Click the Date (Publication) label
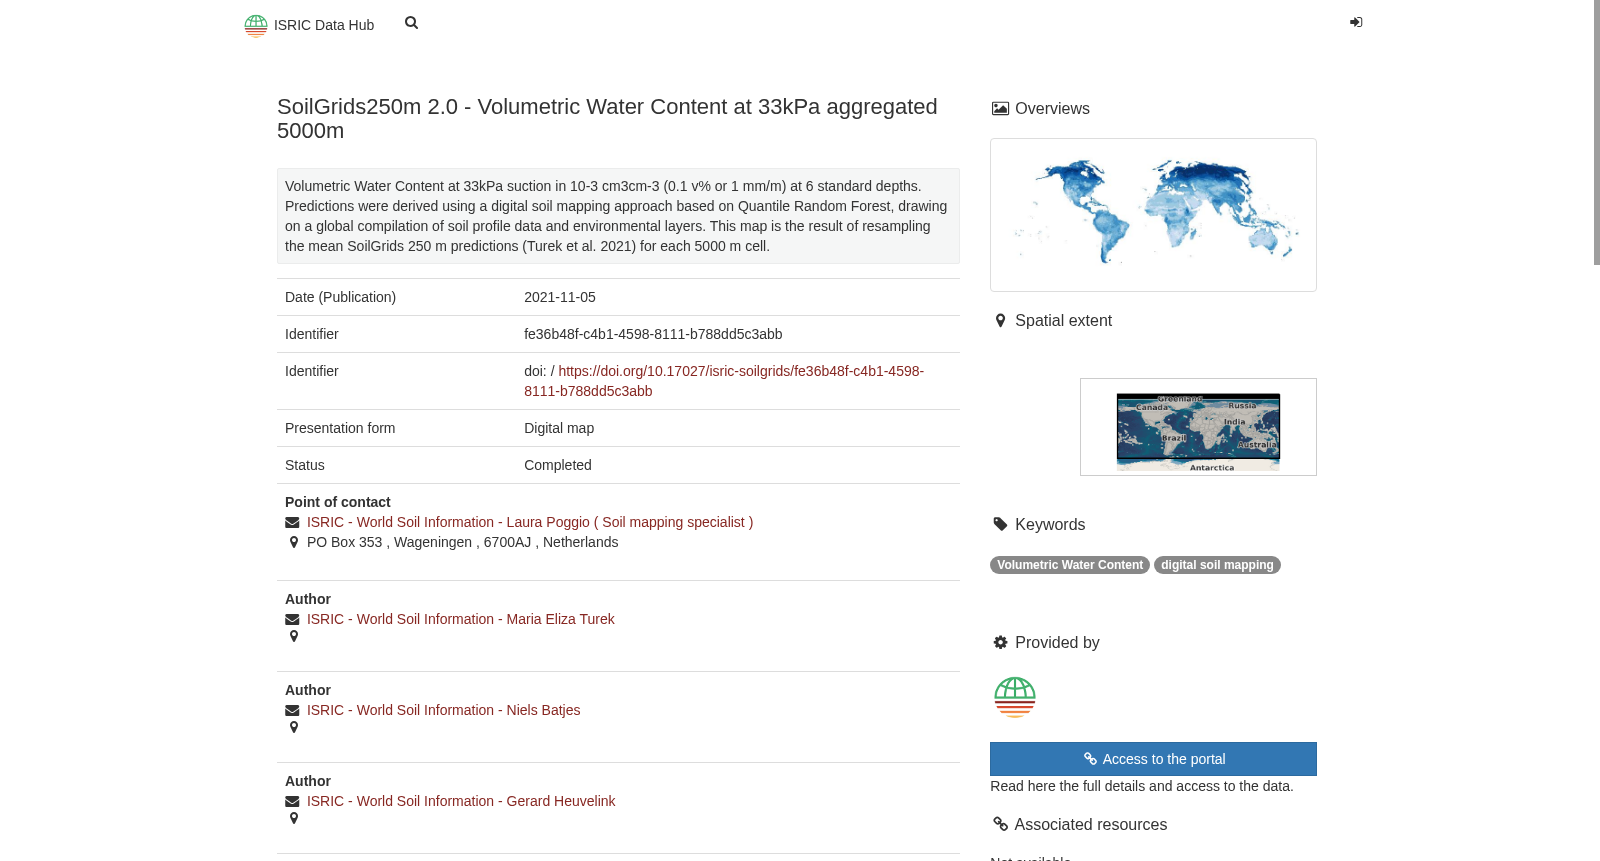 coord(341,297)
